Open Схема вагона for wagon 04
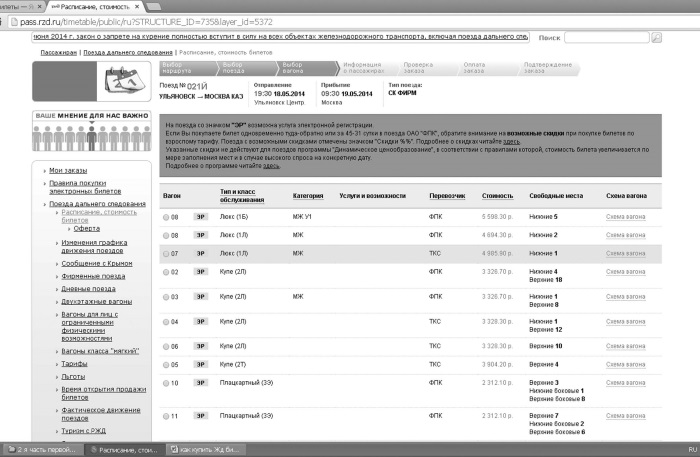The width and height of the screenshot is (700, 457). 625,322
